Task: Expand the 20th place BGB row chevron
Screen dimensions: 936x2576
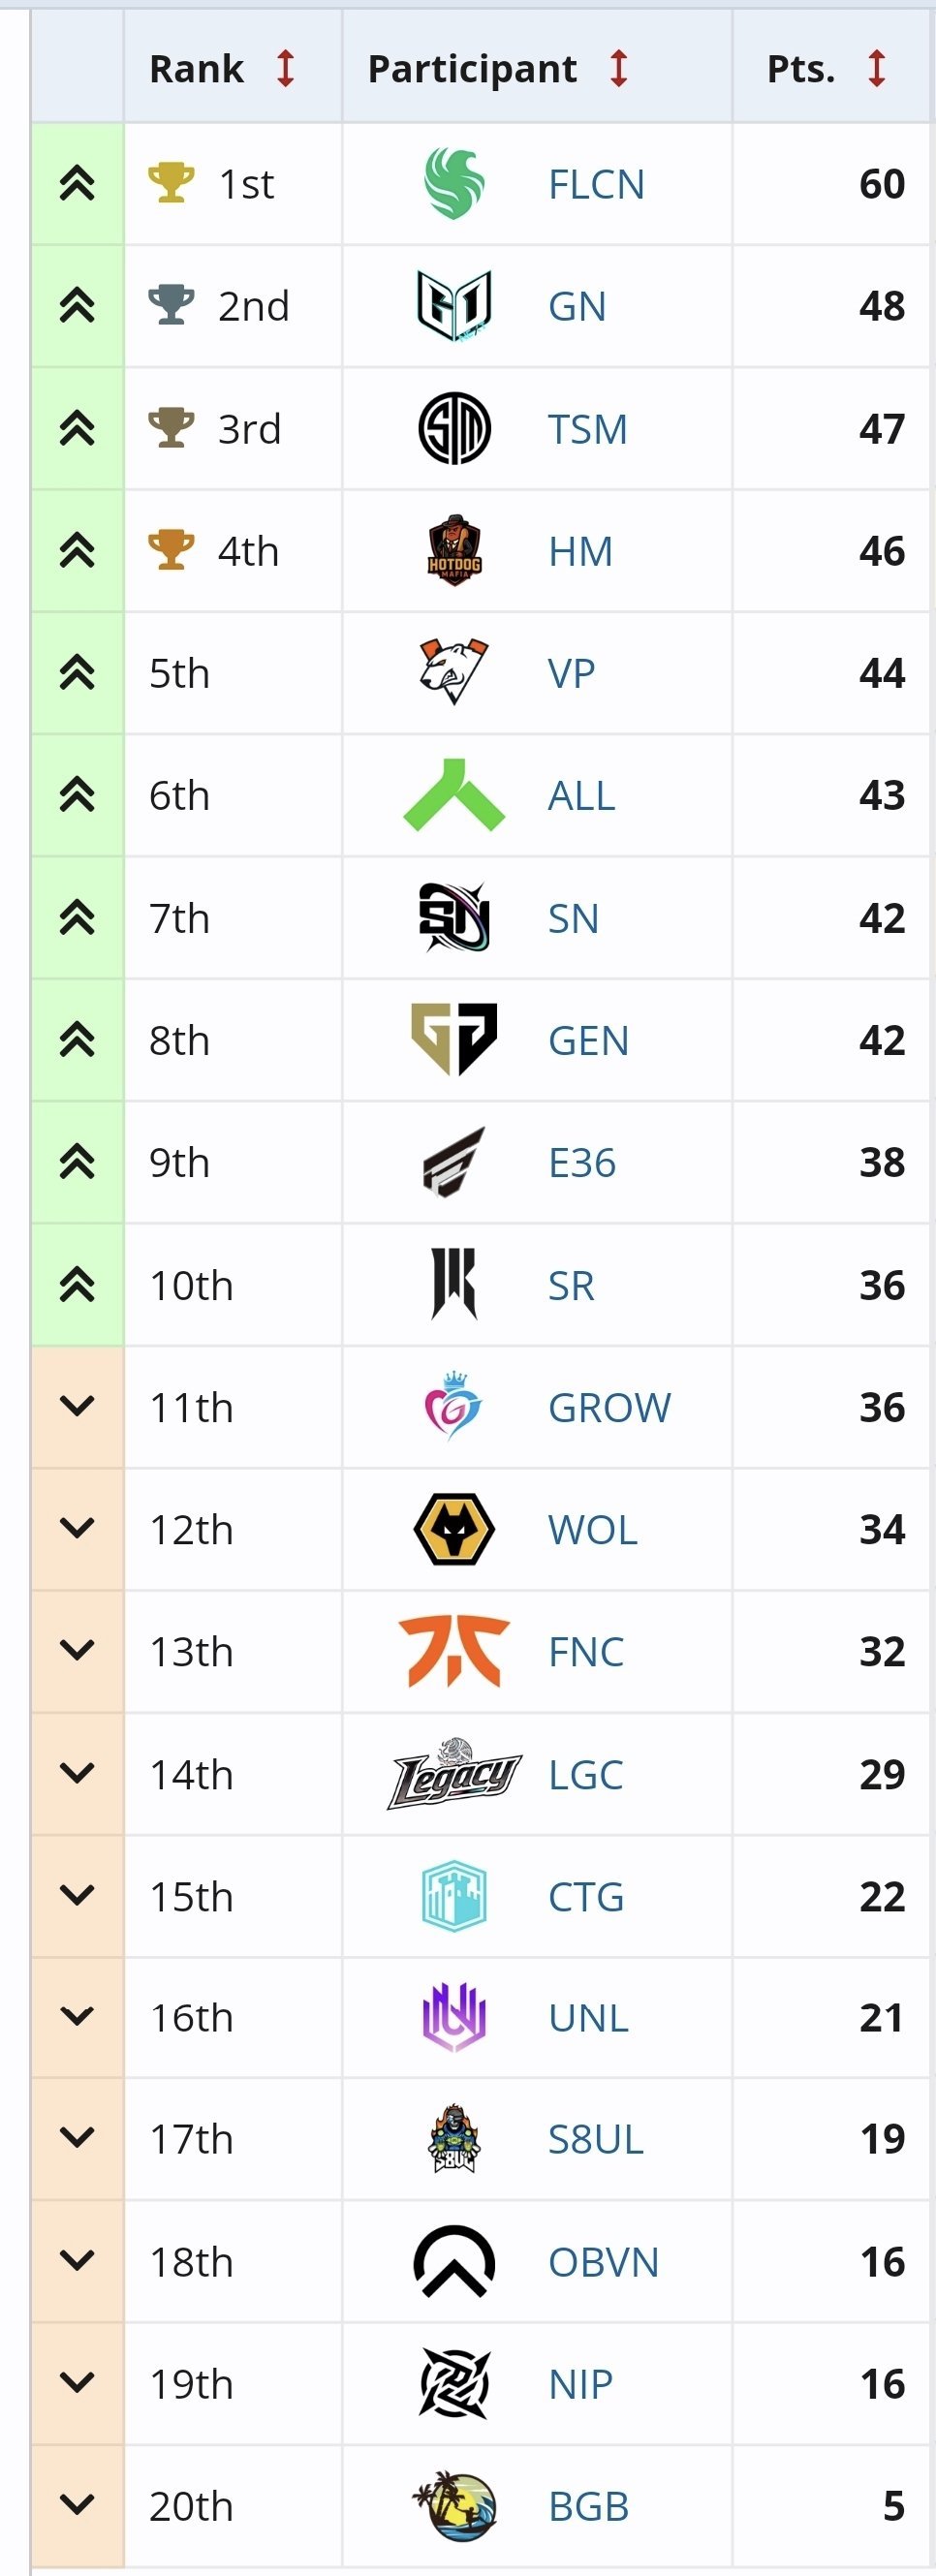Action: click(77, 2505)
